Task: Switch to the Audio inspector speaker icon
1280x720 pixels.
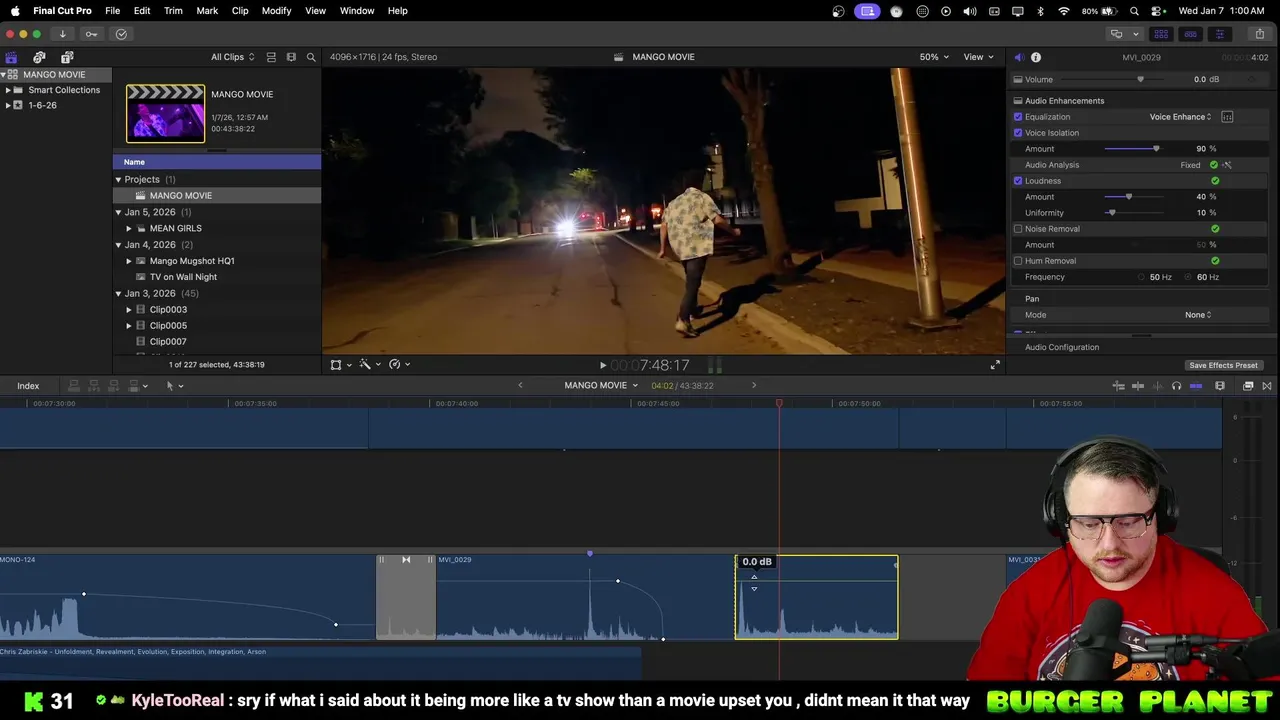Action: pyautogui.click(x=1018, y=57)
